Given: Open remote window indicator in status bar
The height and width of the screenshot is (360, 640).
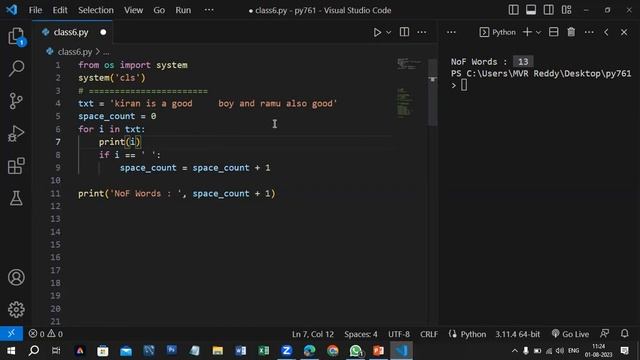Looking at the screenshot, I should [x=11, y=333].
